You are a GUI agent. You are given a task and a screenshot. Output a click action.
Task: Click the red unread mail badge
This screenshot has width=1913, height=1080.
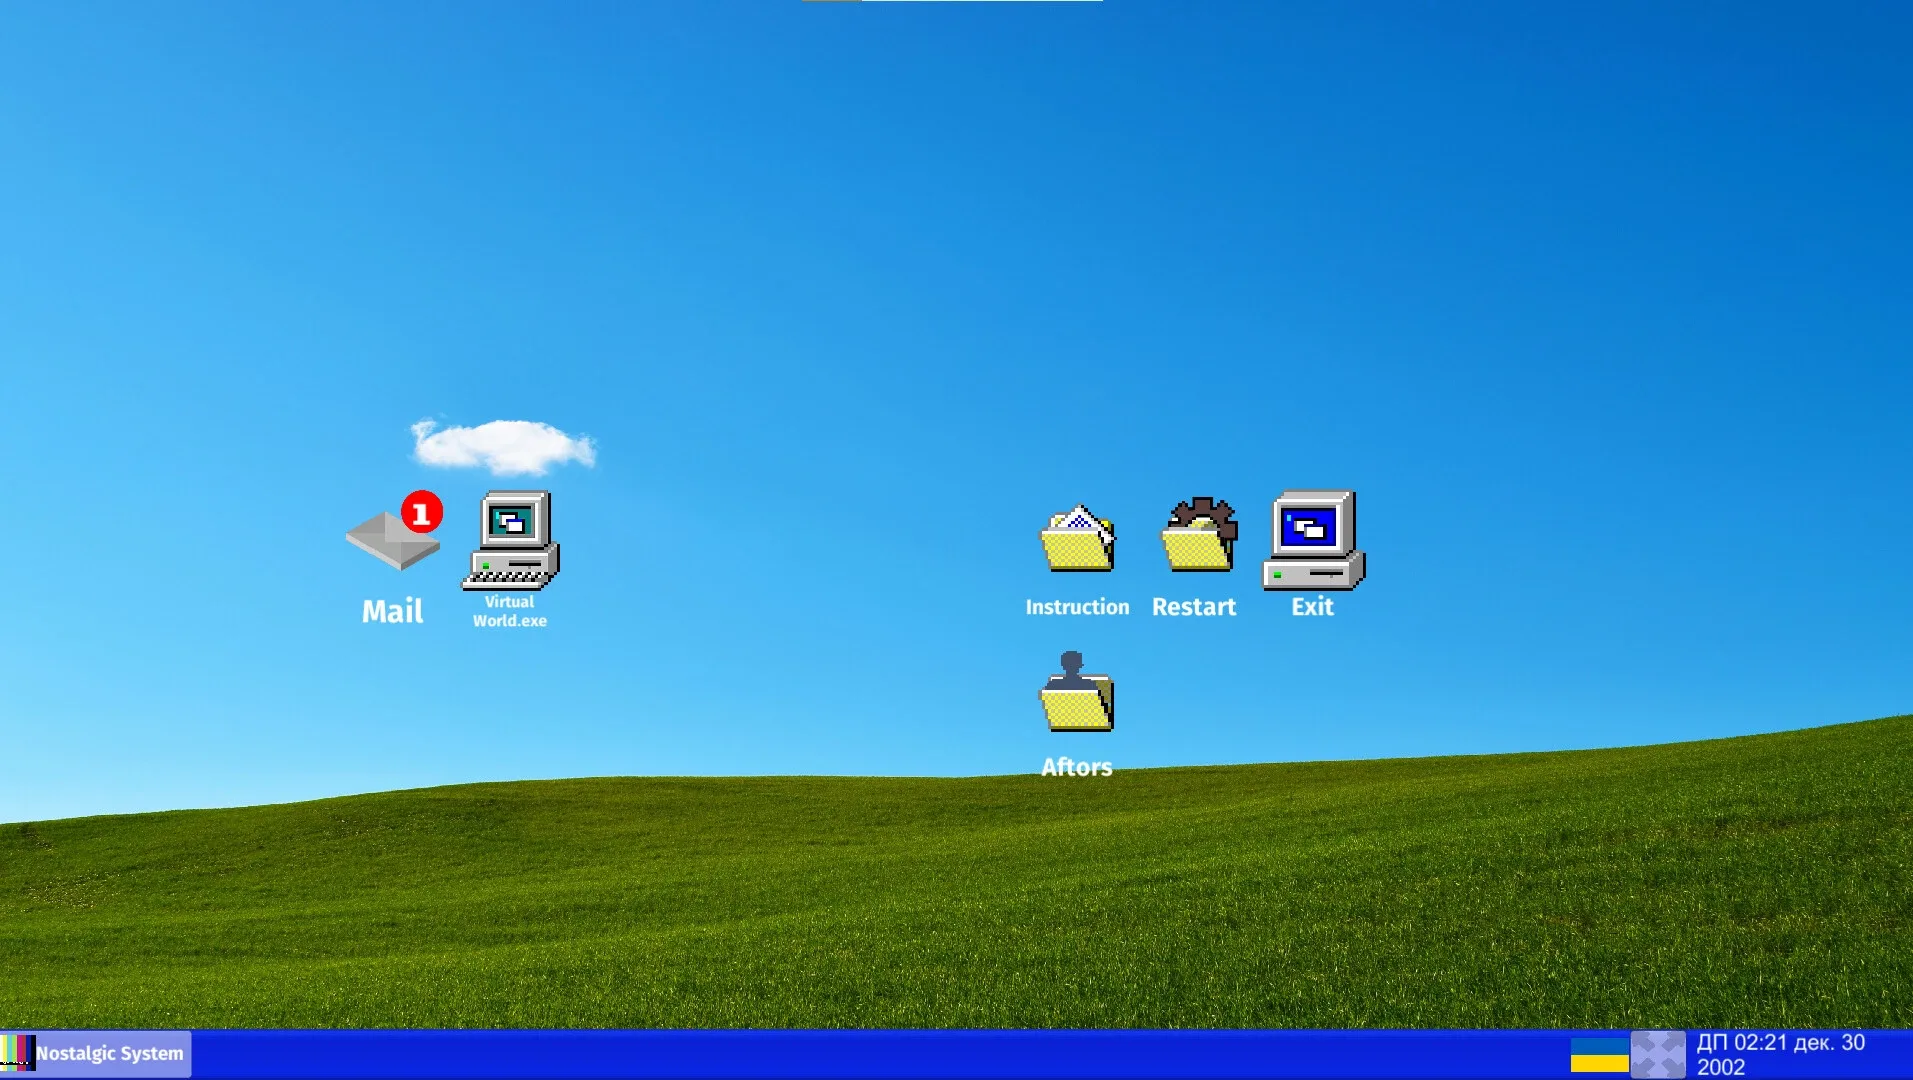click(x=421, y=513)
